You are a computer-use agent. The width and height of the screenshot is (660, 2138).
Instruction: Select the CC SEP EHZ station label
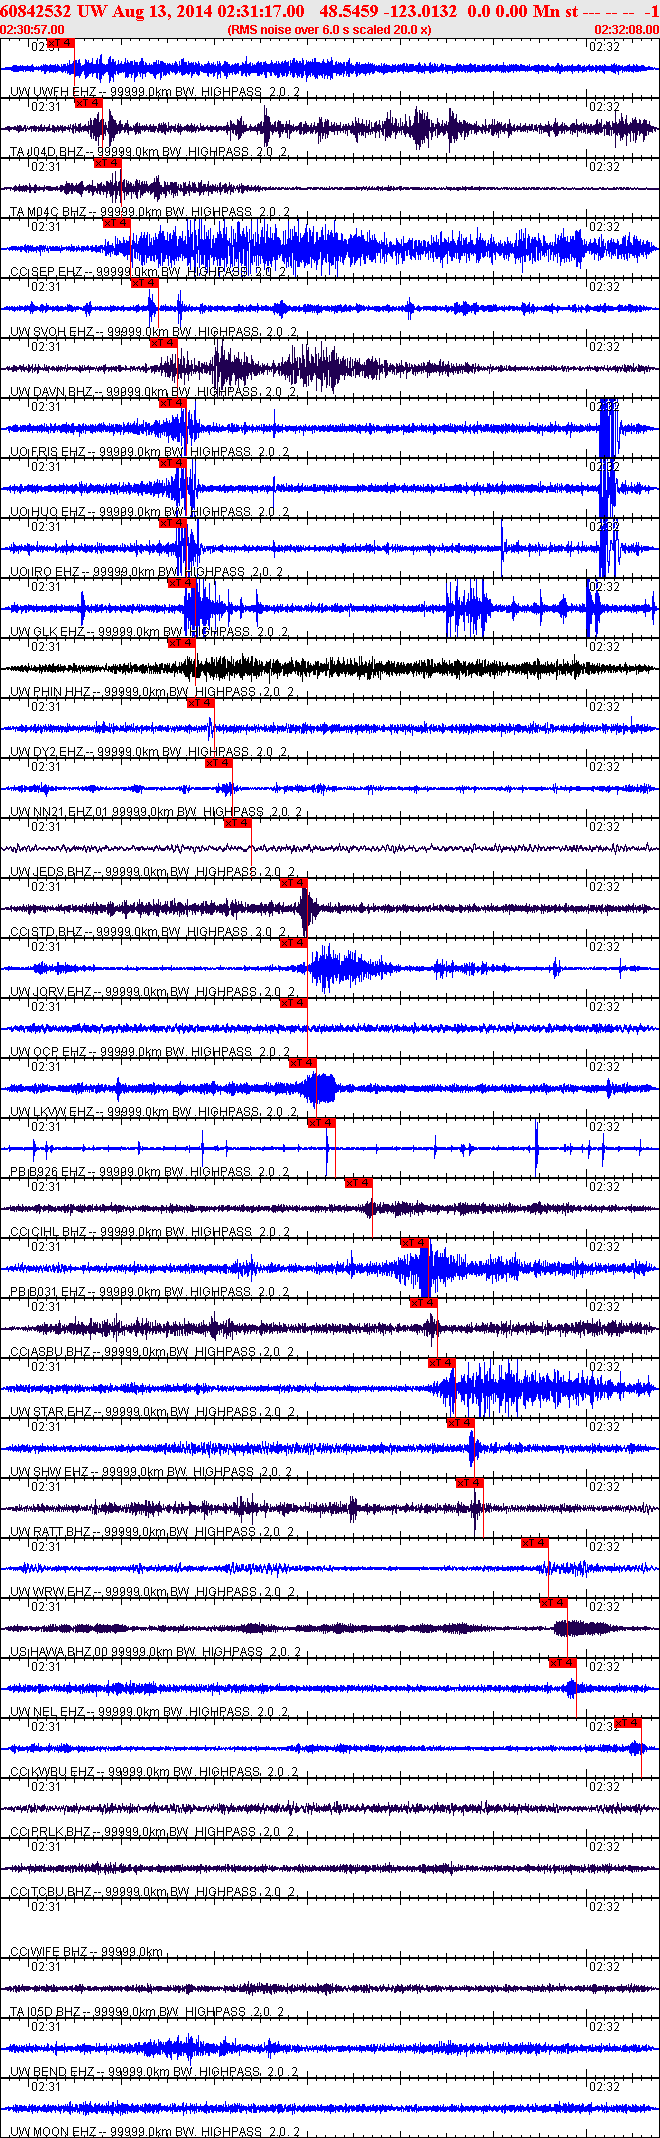(x=149, y=272)
